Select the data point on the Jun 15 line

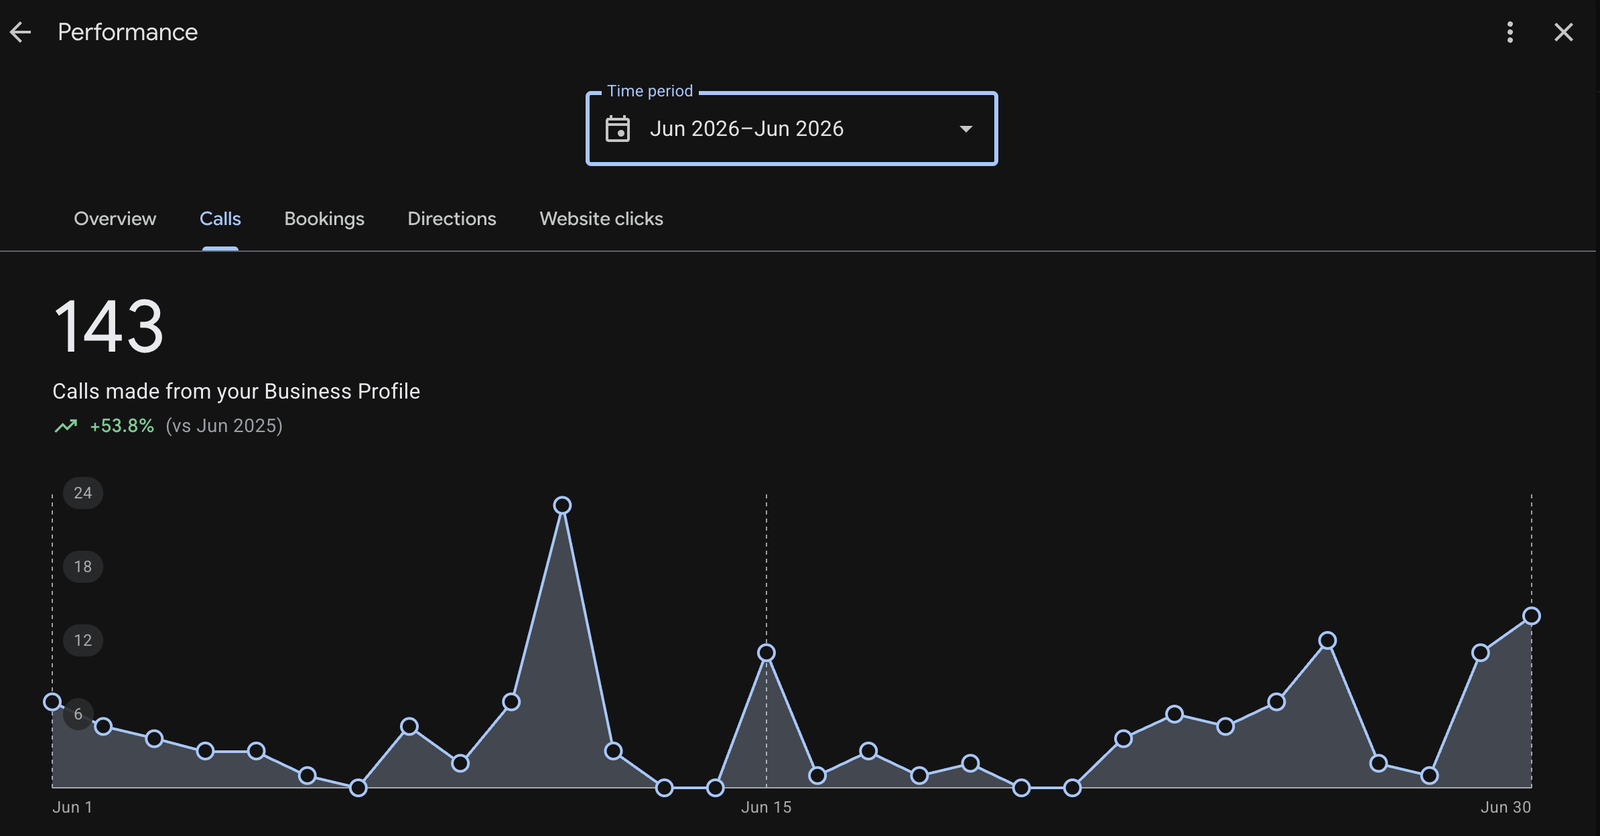click(x=766, y=652)
